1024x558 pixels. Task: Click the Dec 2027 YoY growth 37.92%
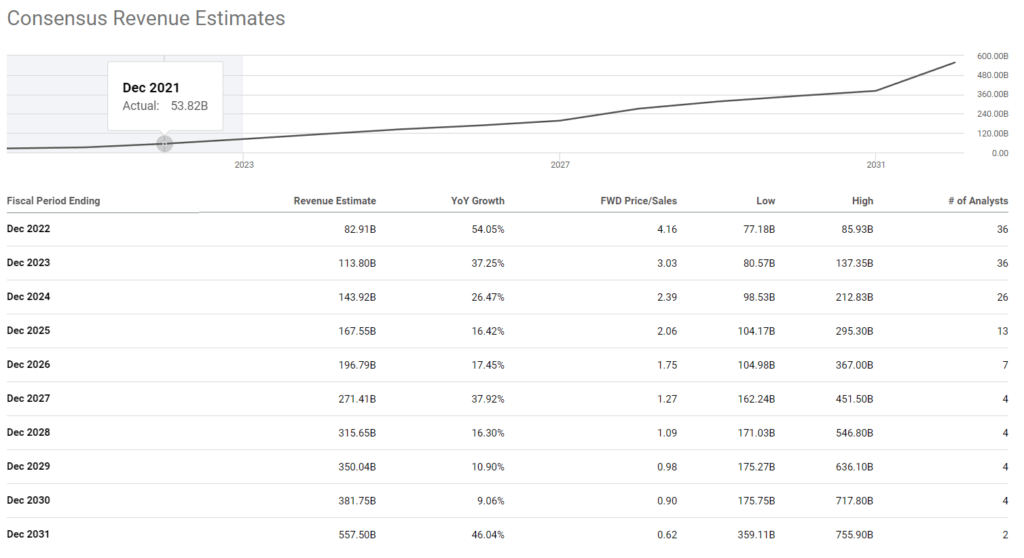[488, 399]
